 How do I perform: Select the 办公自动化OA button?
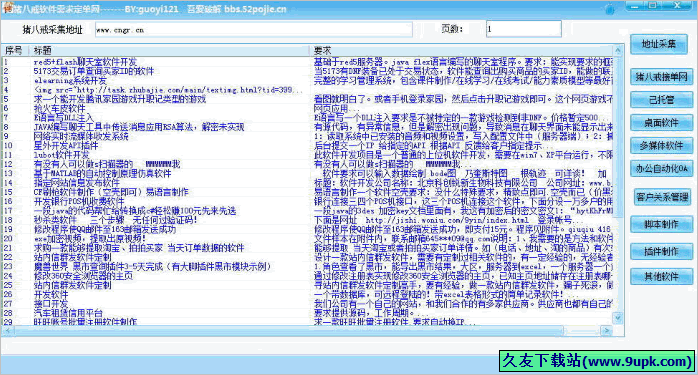pos(661,169)
